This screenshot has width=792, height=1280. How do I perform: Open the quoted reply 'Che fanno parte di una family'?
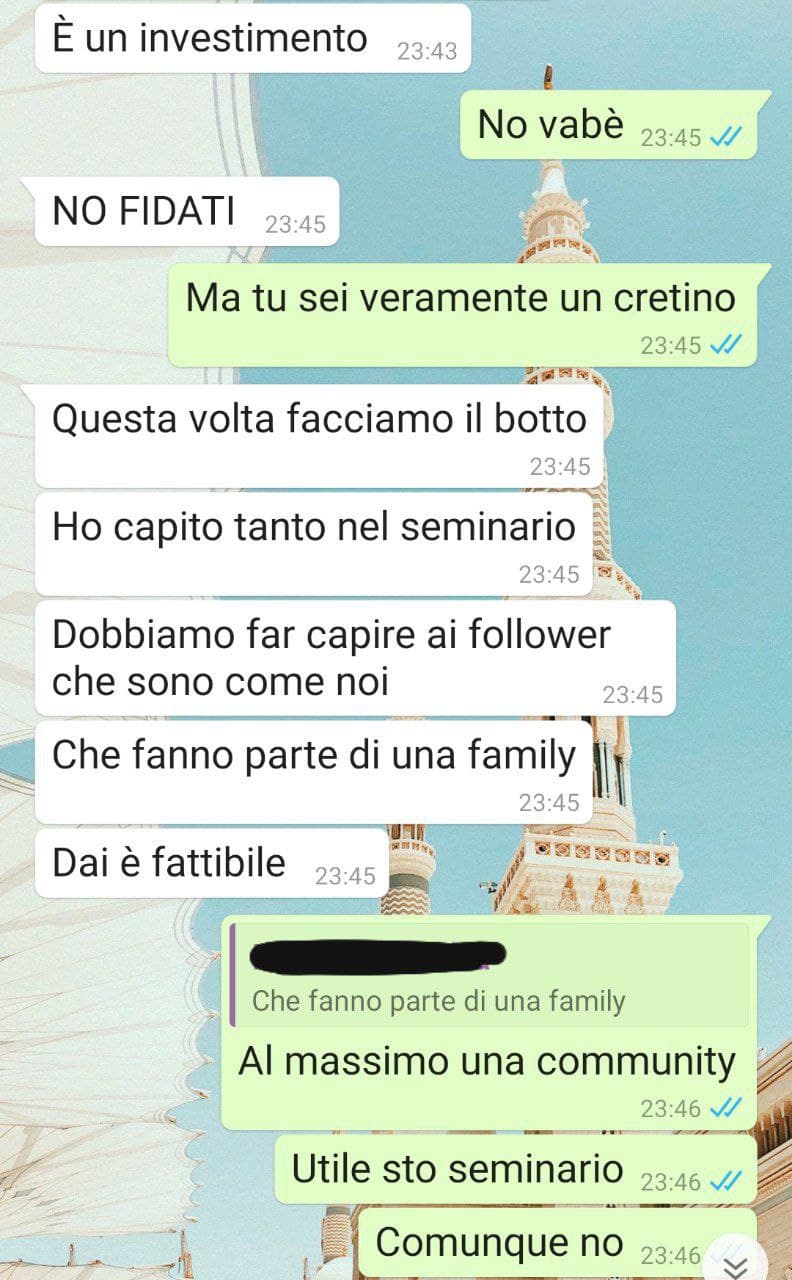[489, 975]
